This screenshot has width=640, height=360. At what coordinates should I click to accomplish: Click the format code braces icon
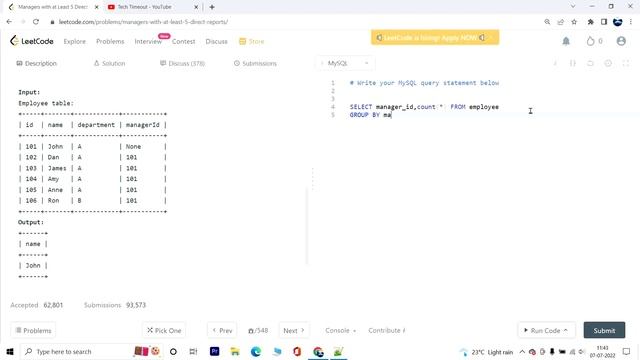coord(573,63)
